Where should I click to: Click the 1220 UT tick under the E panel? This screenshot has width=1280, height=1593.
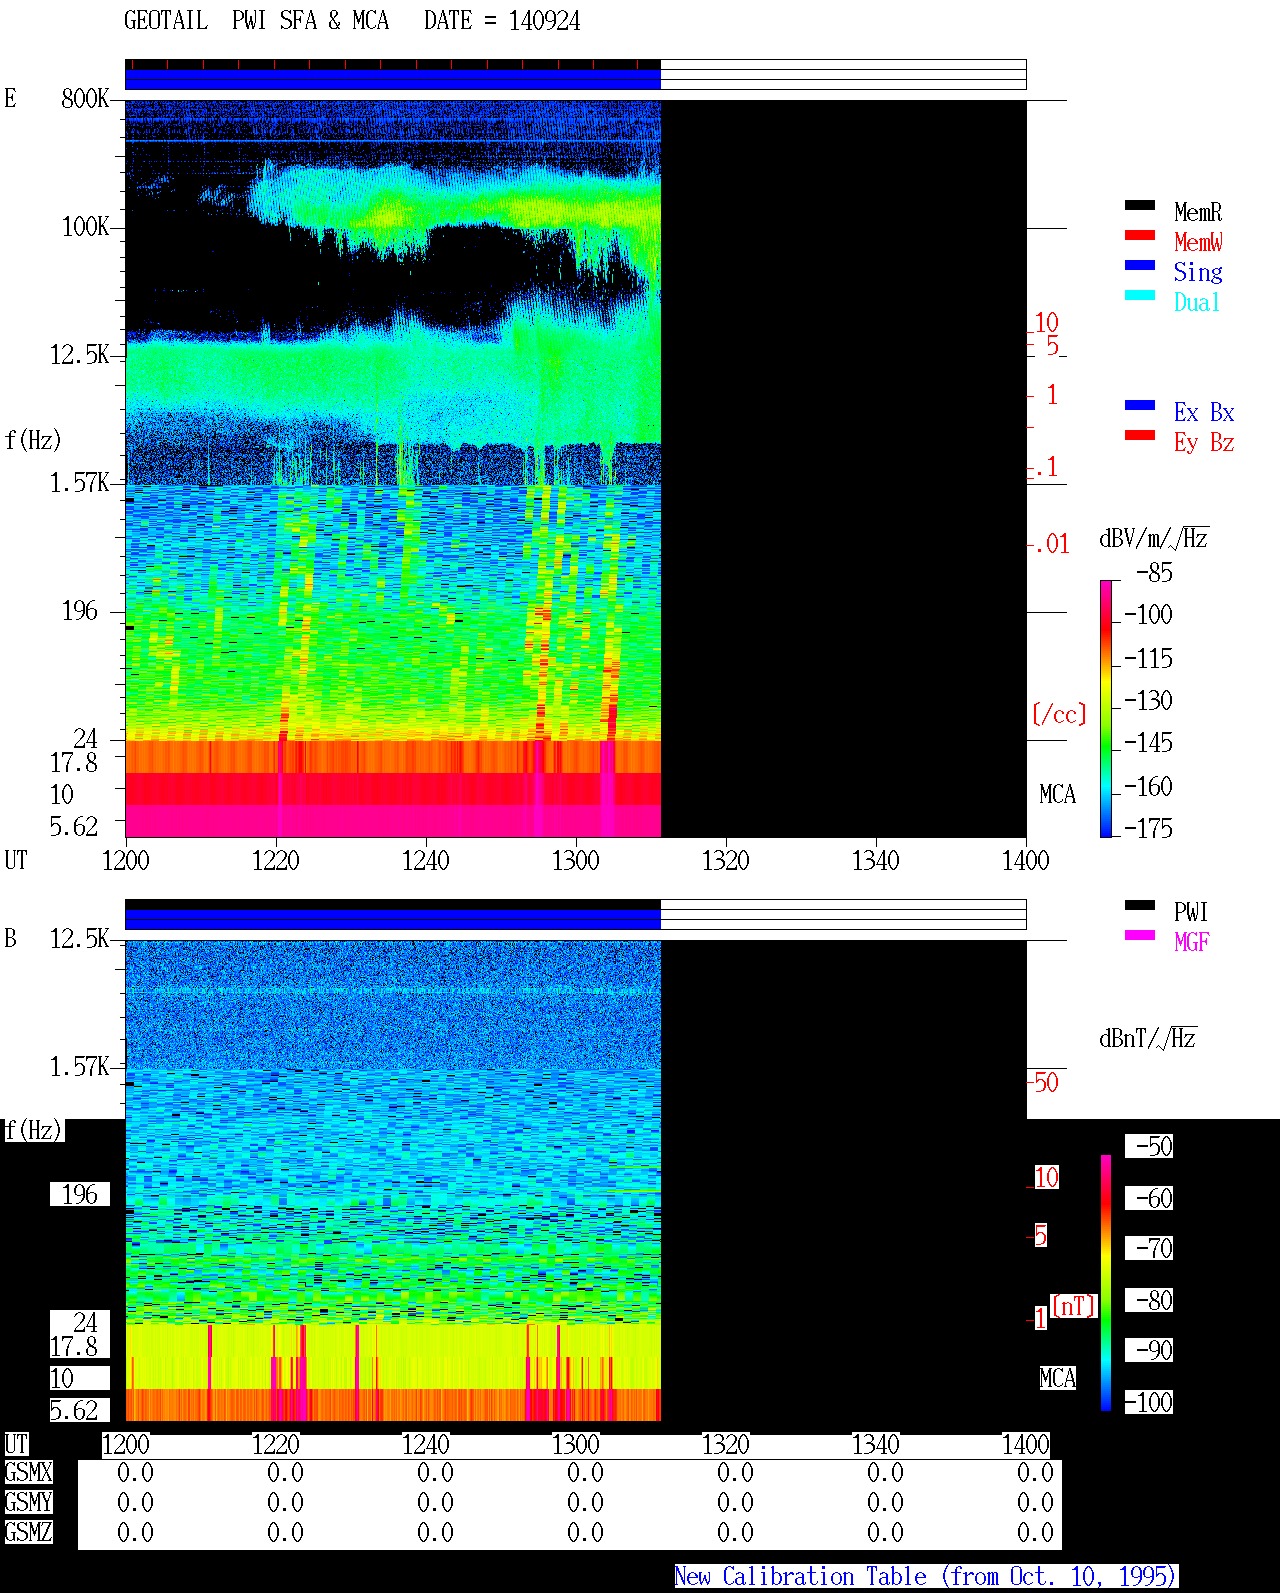click(x=275, y=860)
